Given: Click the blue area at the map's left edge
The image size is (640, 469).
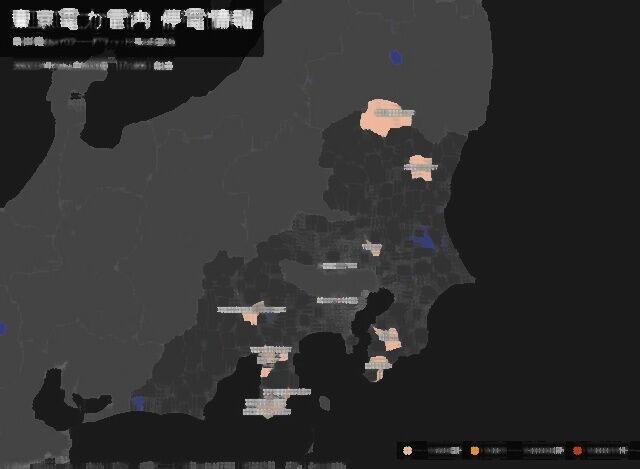Looking at the screenshot, I should [x=2, y=329].
